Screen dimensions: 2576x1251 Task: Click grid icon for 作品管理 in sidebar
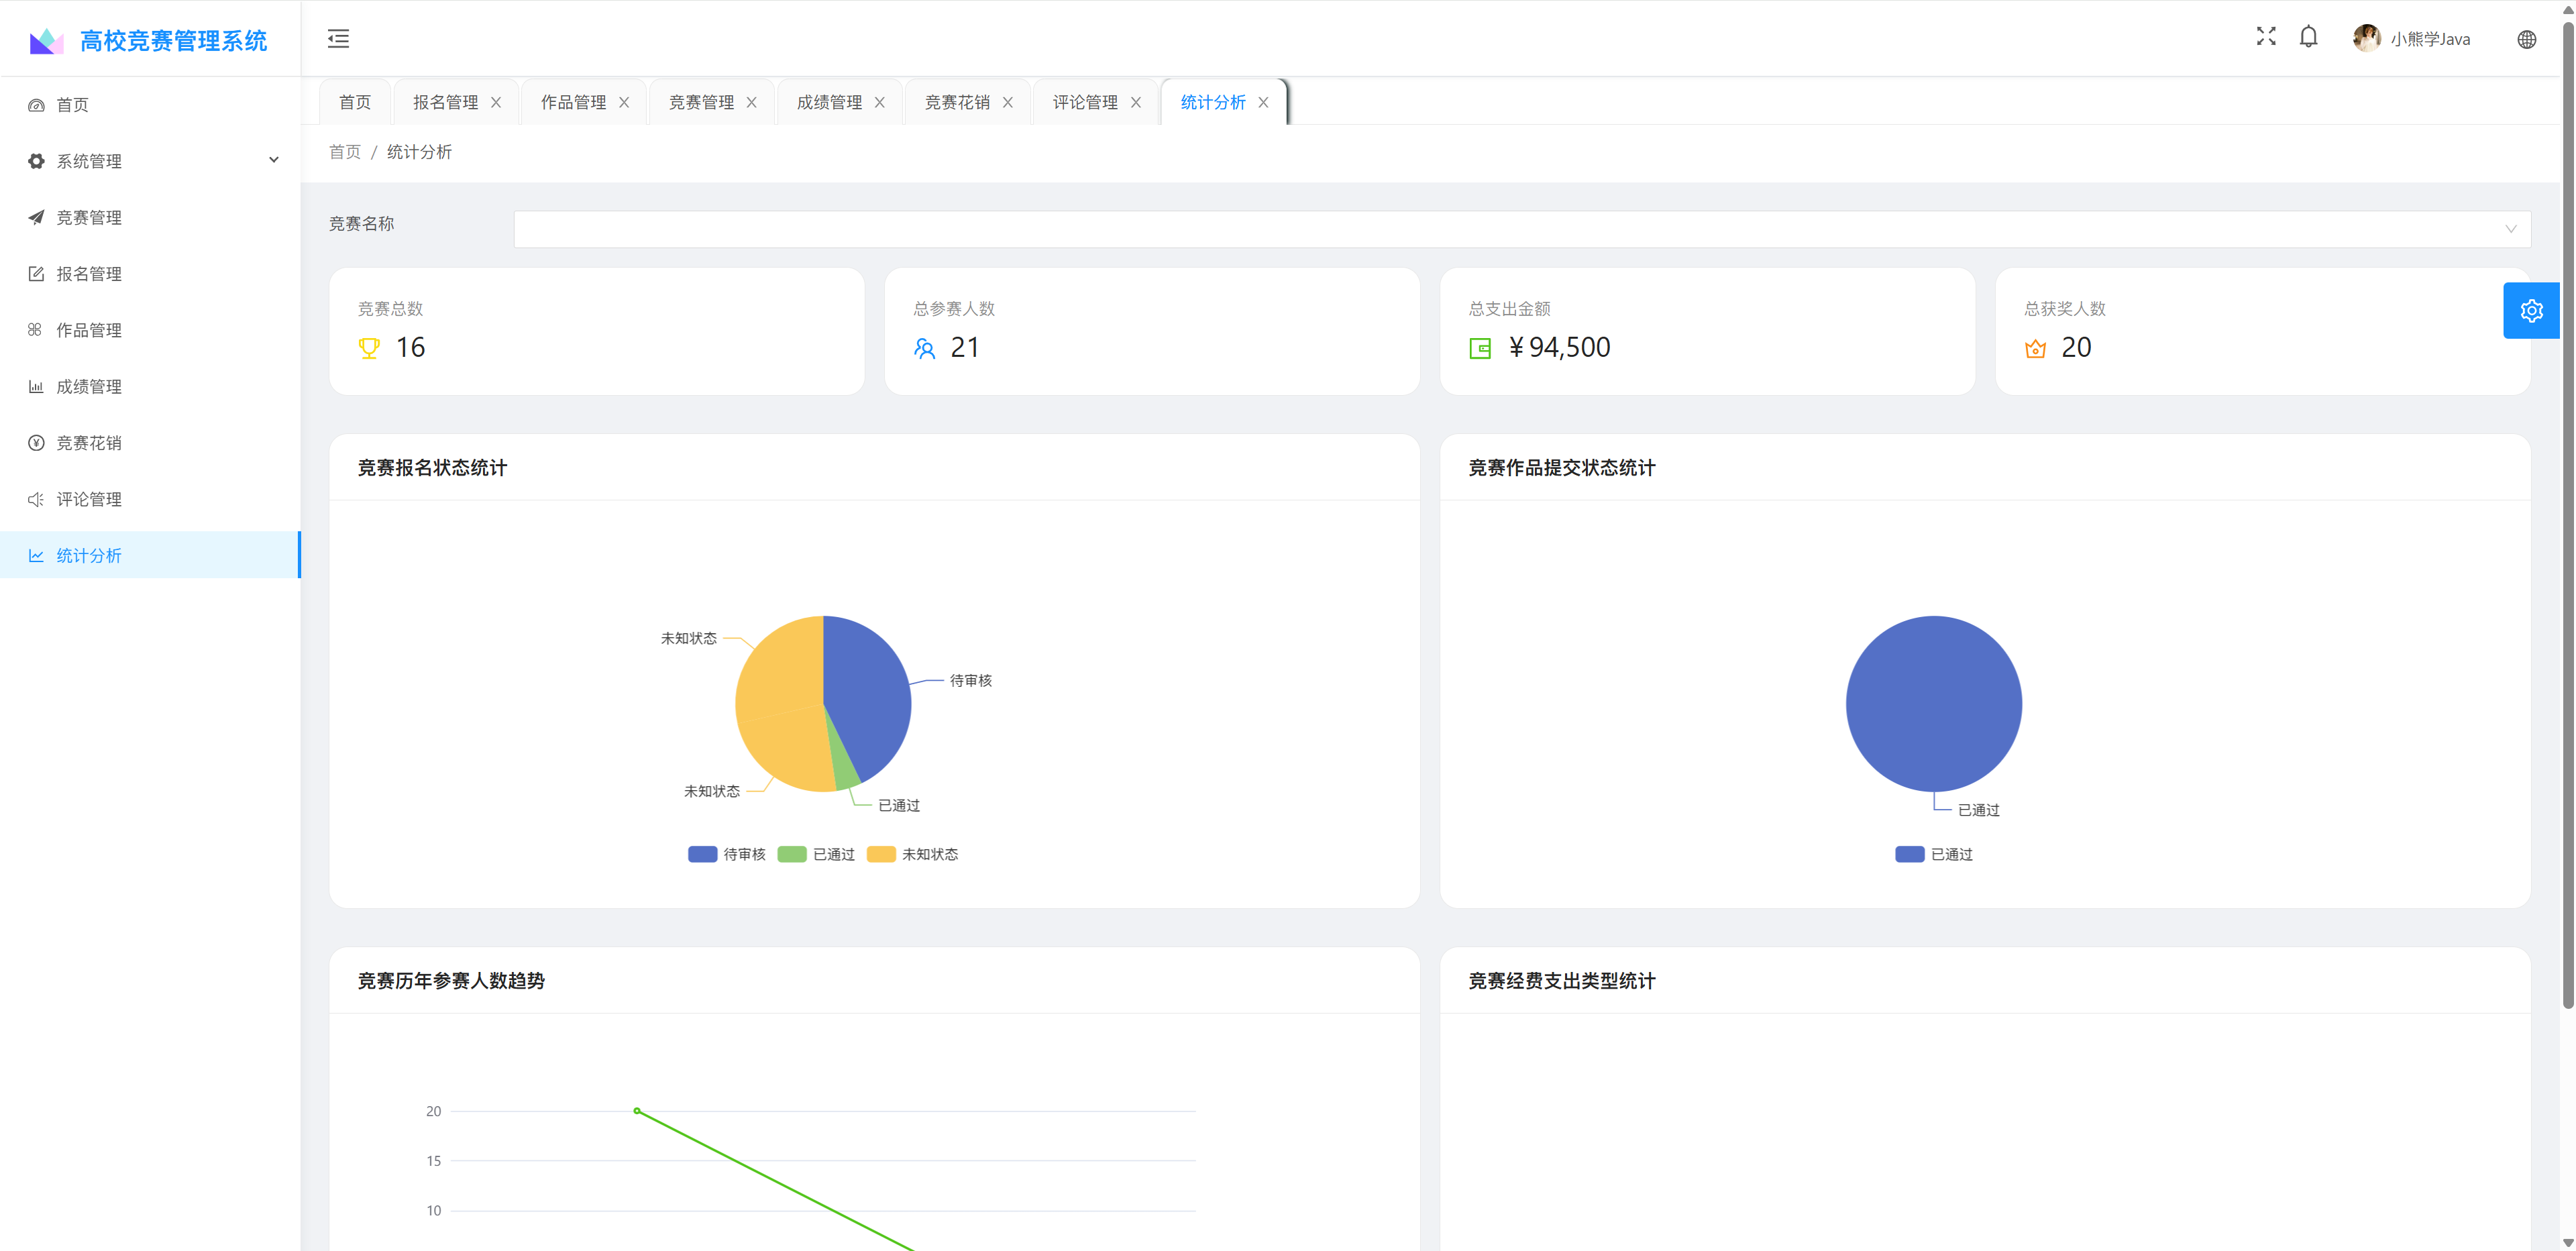(x=36, y=330)
